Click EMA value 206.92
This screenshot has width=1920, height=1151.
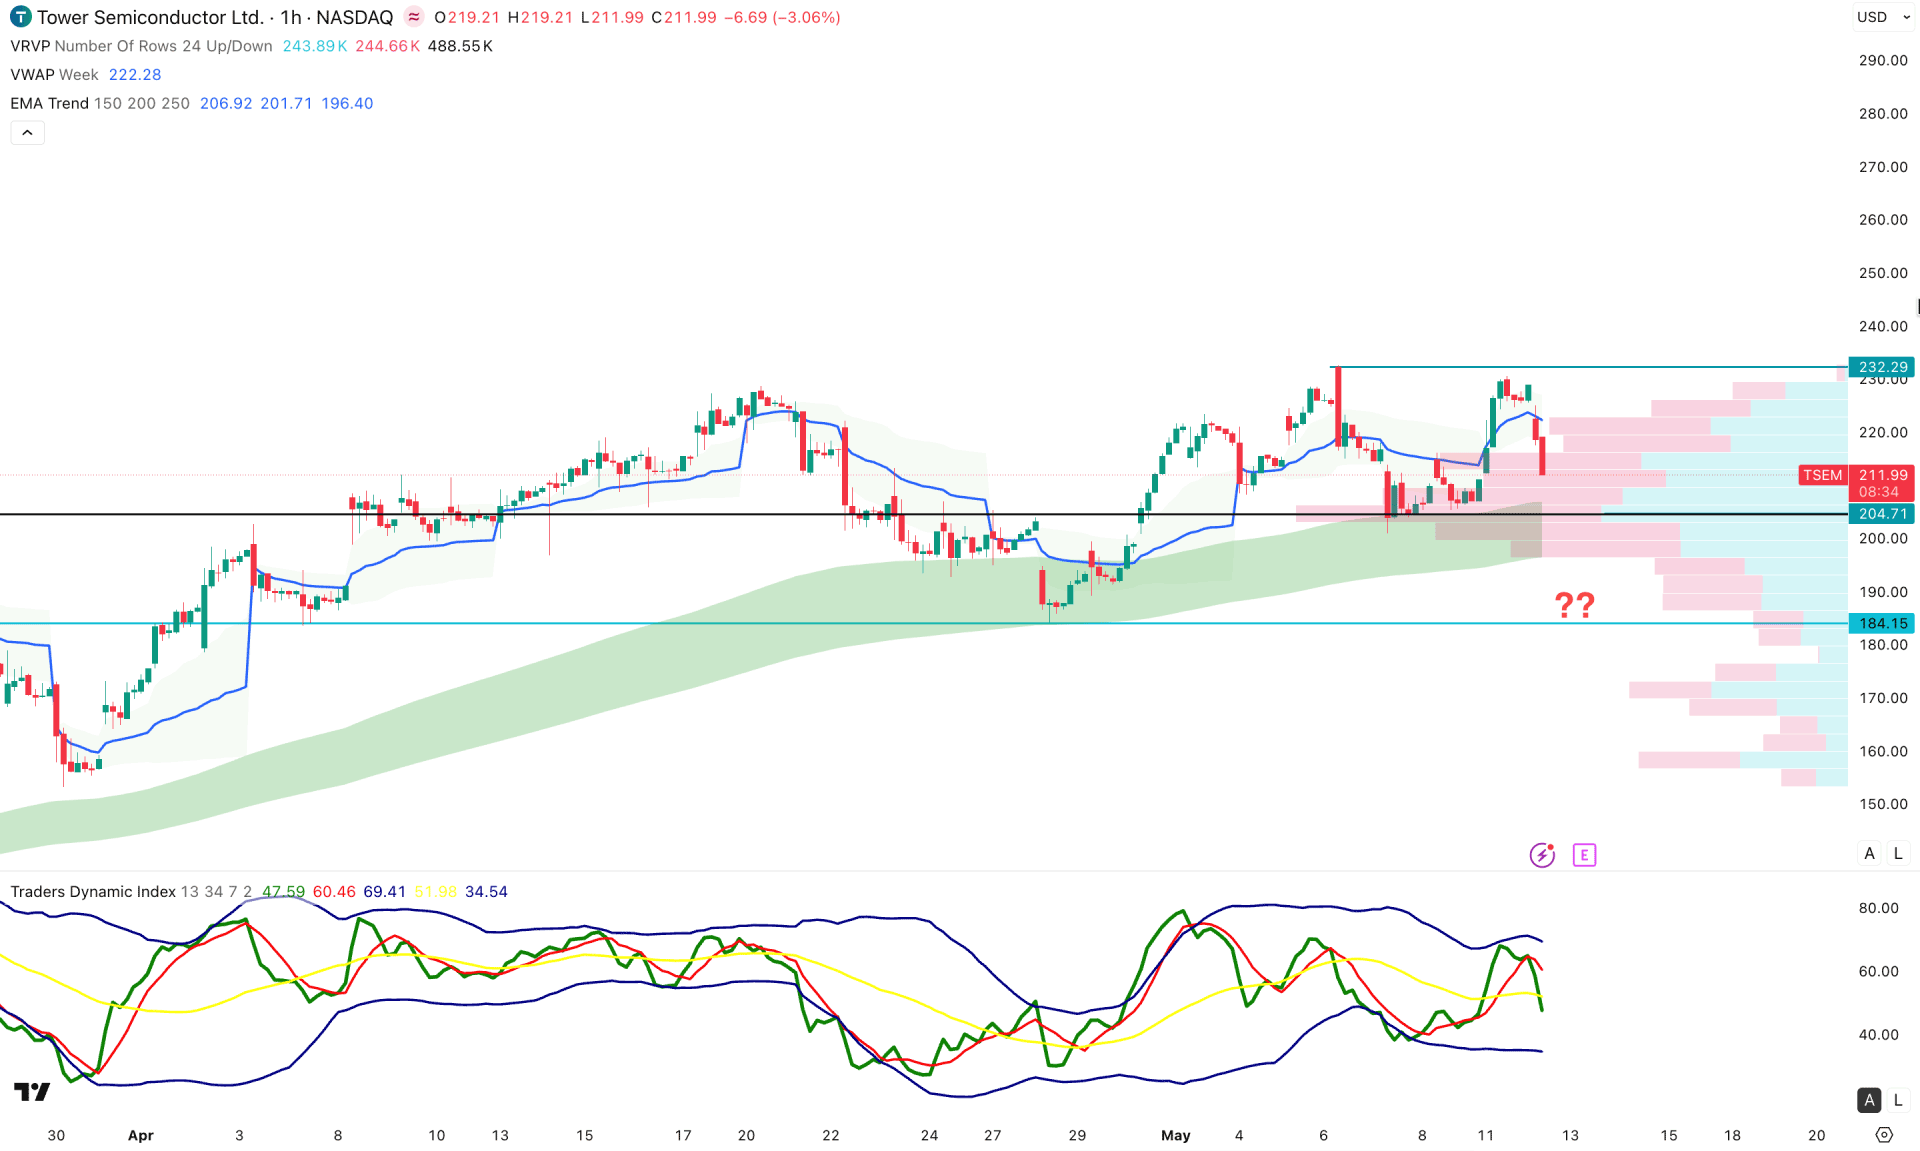pyautogui.click(x=226, y=104)
